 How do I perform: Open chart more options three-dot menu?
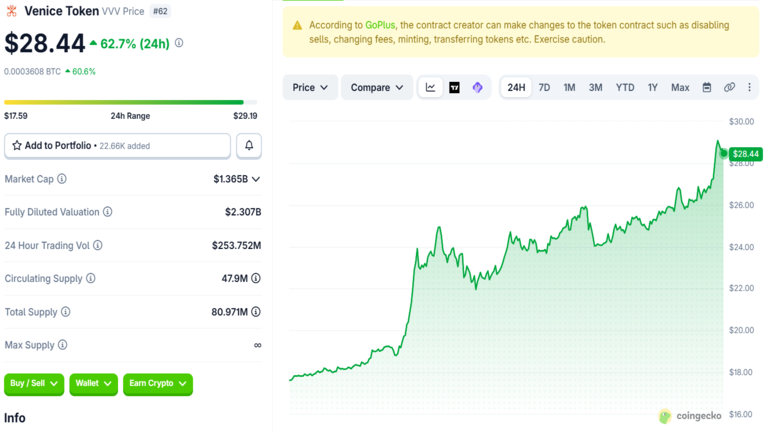(749, 87)
